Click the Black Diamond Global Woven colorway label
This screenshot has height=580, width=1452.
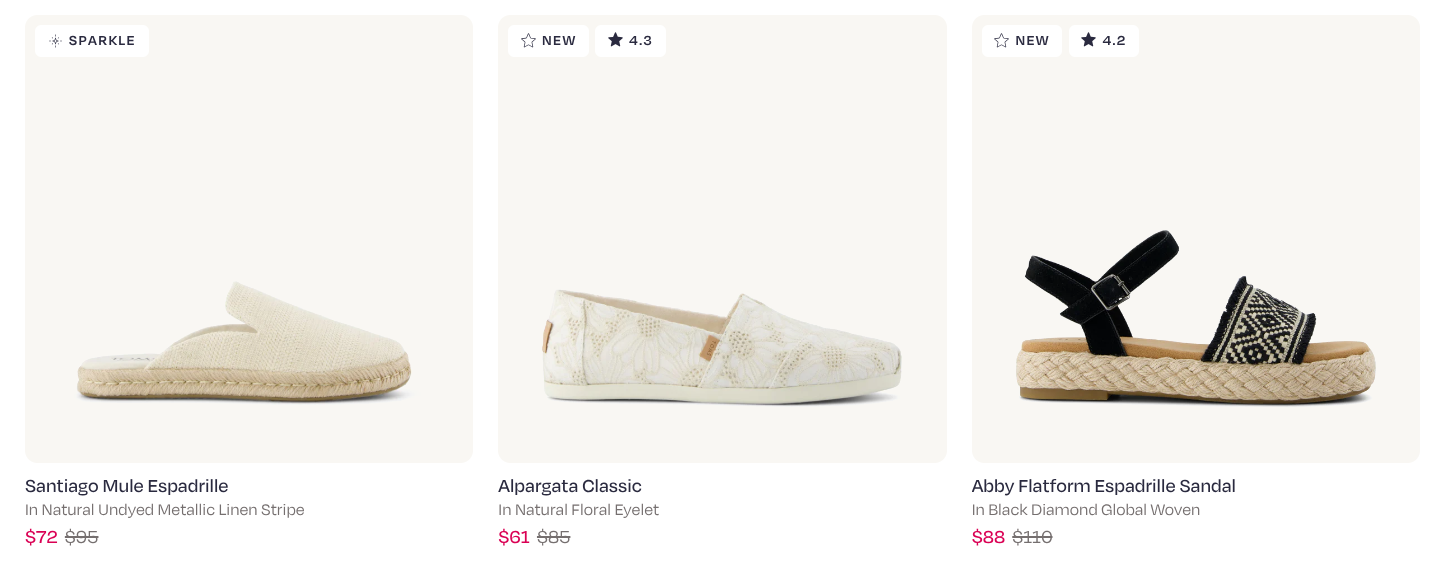1086,510
